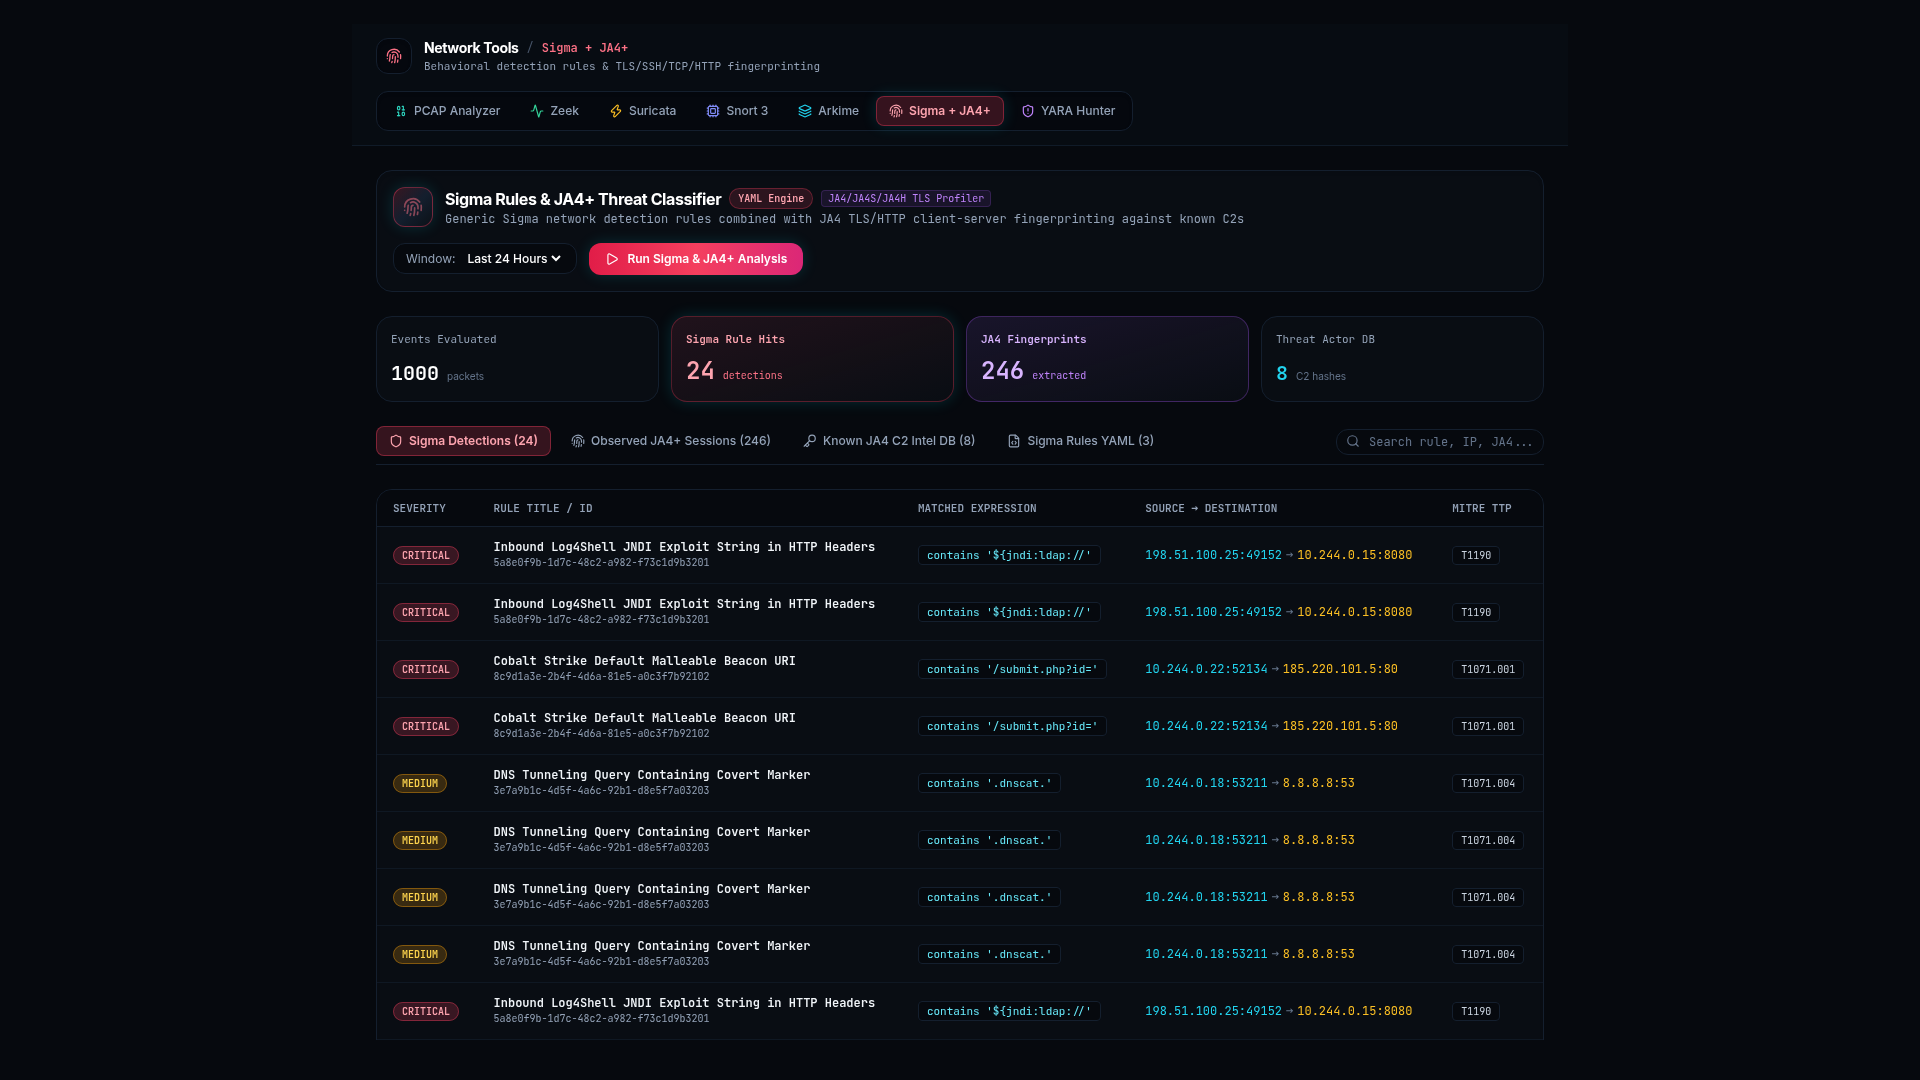The width and height of the screenshot is (1920, 1080).
Task: Click first contains '${jndi:ldap://' expression
Action: click(x=1009, y=556)
